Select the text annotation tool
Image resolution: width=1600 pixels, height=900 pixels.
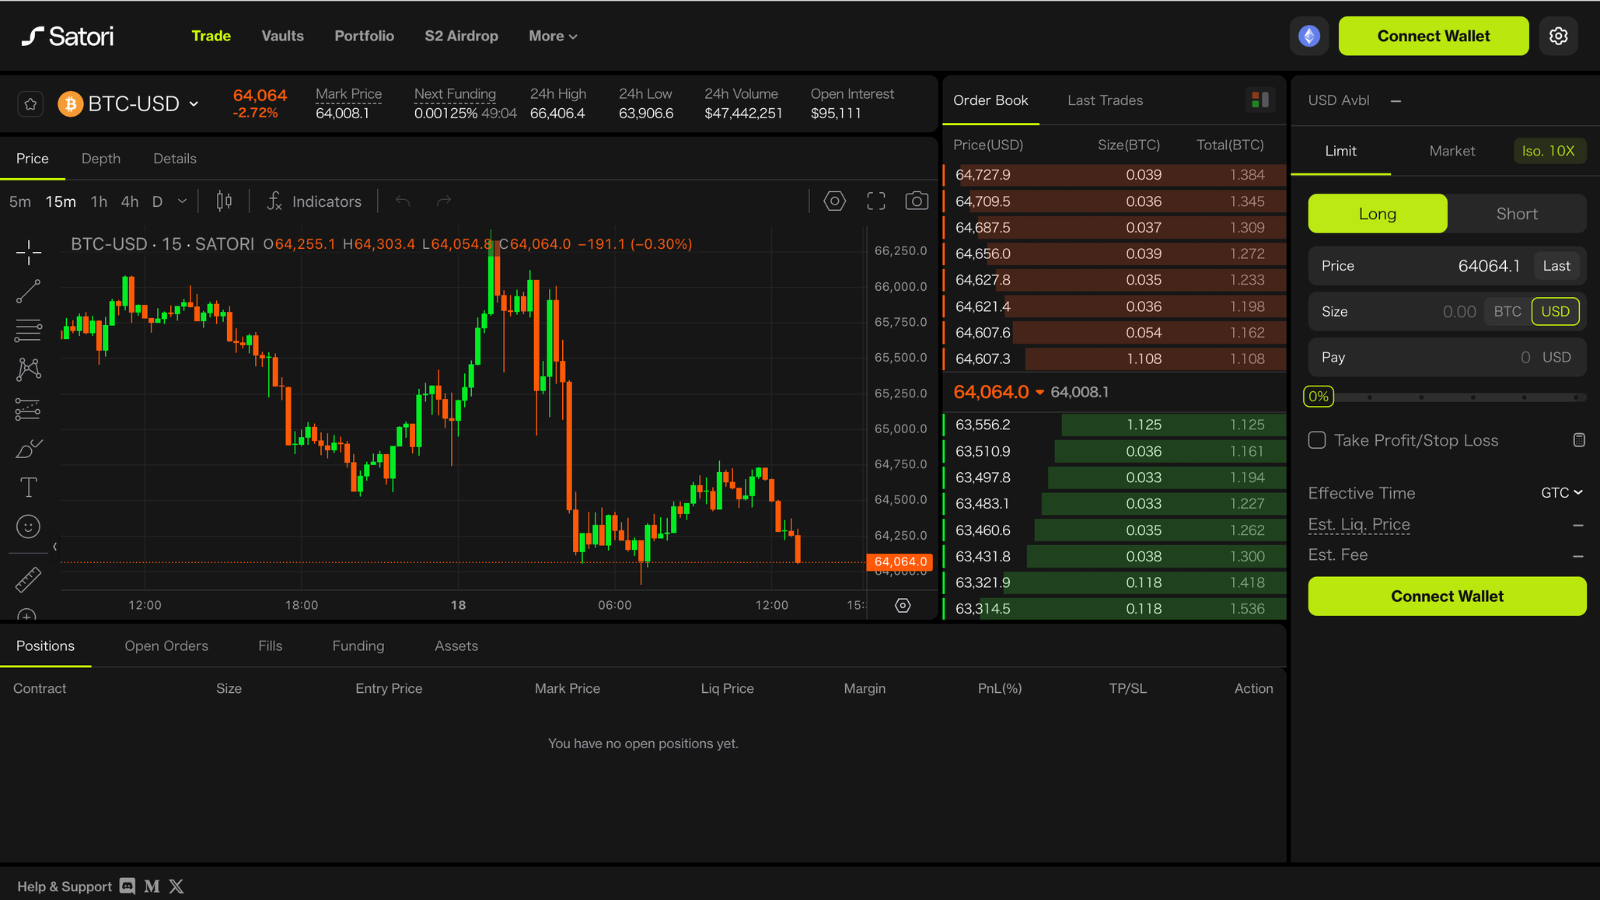(28, 487)
